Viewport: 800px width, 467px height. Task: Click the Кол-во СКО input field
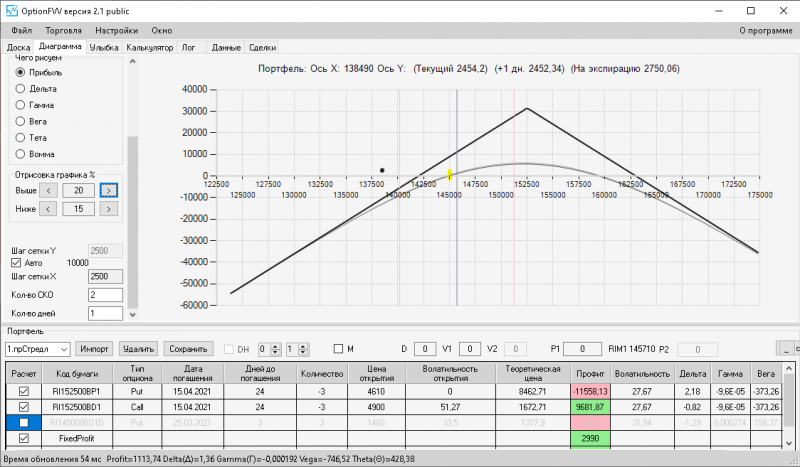(105, 295)
